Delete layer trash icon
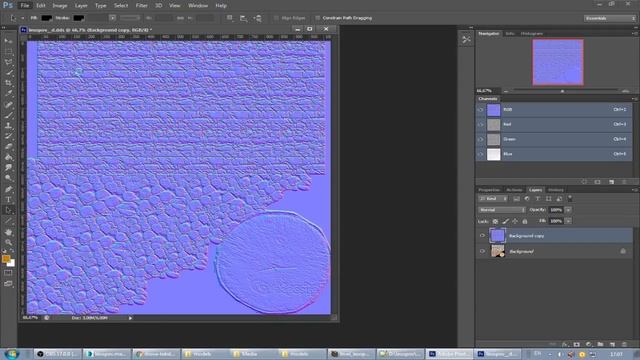Viewport: 640px width, 360px height. (x=624, y=344)
